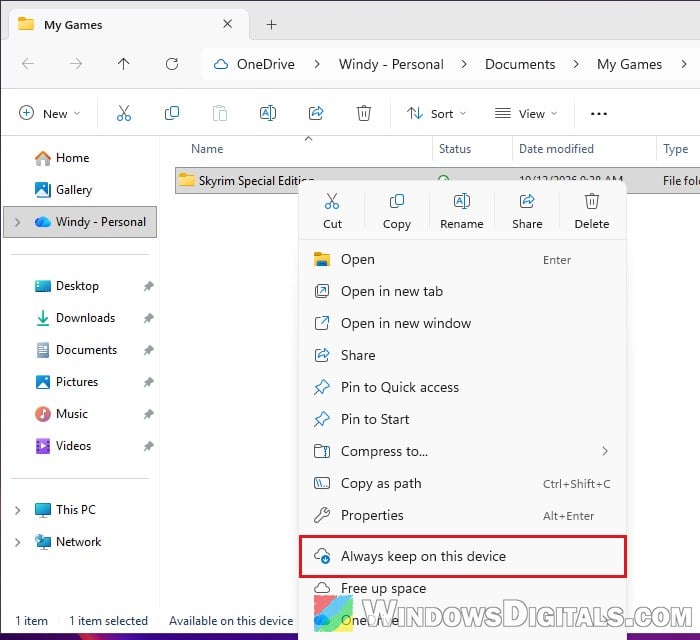Click chevron after Windy - Personal breadcrumb
The image size is (700, 640).
click(x=464, y=64)
